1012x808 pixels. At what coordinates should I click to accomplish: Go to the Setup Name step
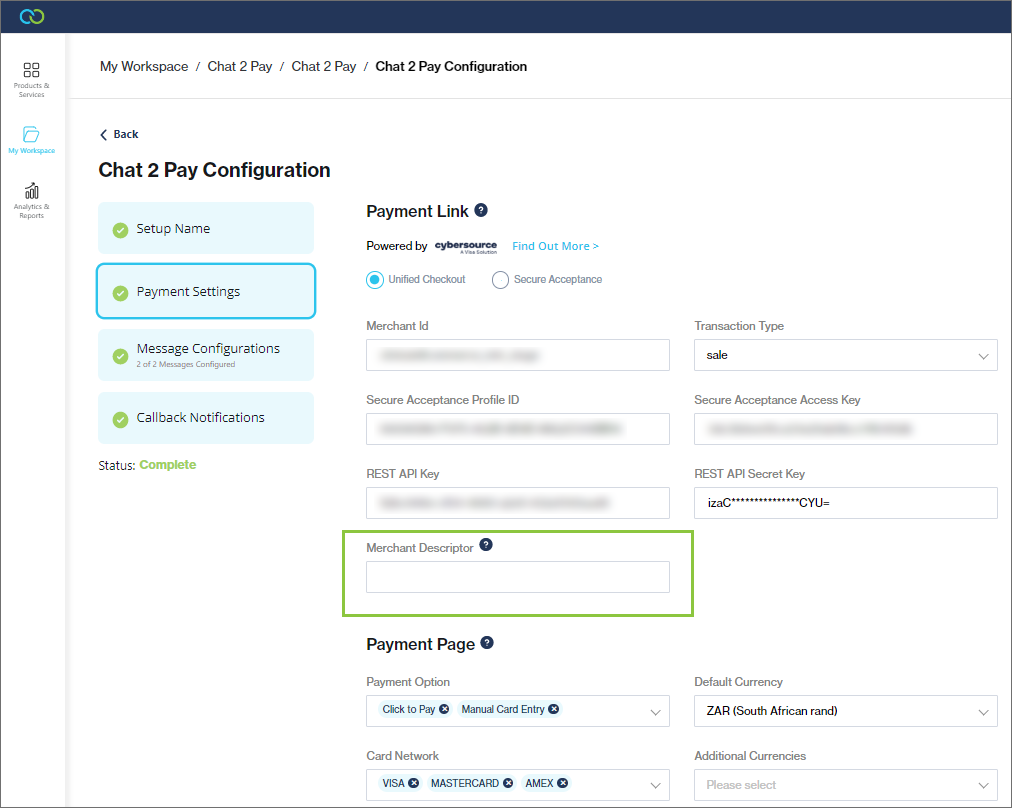[206, 228]
